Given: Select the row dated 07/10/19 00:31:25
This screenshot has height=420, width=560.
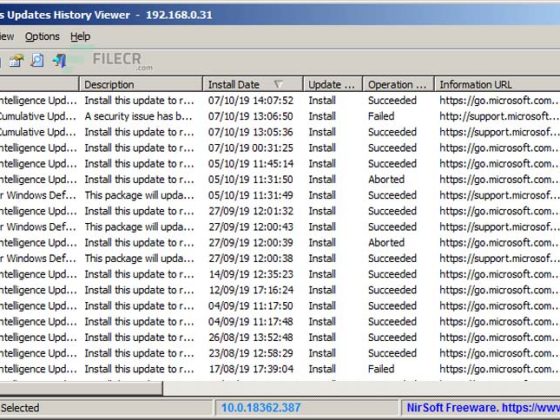Looking at the screenshot, I should coord(280,148).
